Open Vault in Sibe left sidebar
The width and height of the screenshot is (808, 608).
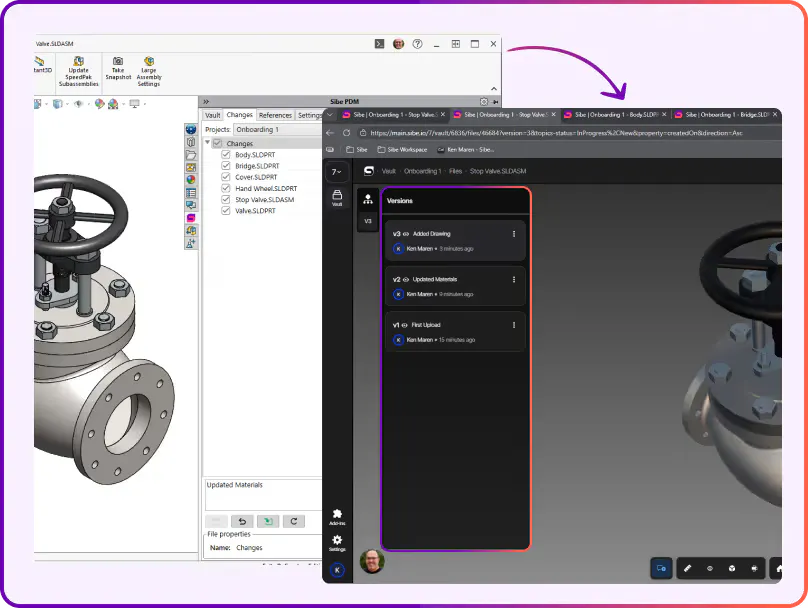(337, 198)
